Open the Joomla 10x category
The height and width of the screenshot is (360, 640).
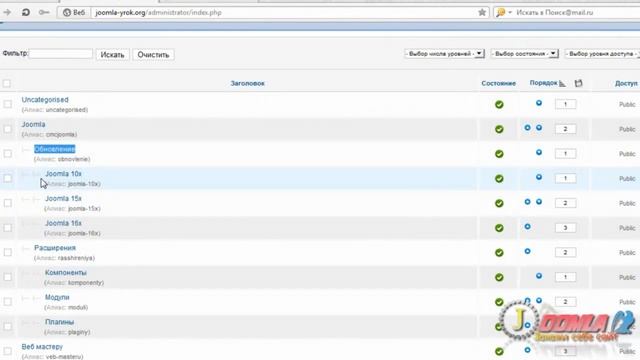(63, 174)
